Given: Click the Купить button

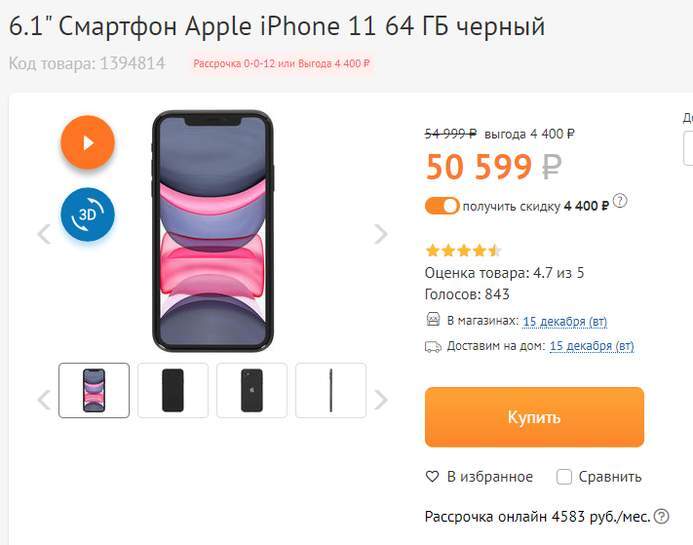Looking at the screenshot, I should 534,417.
